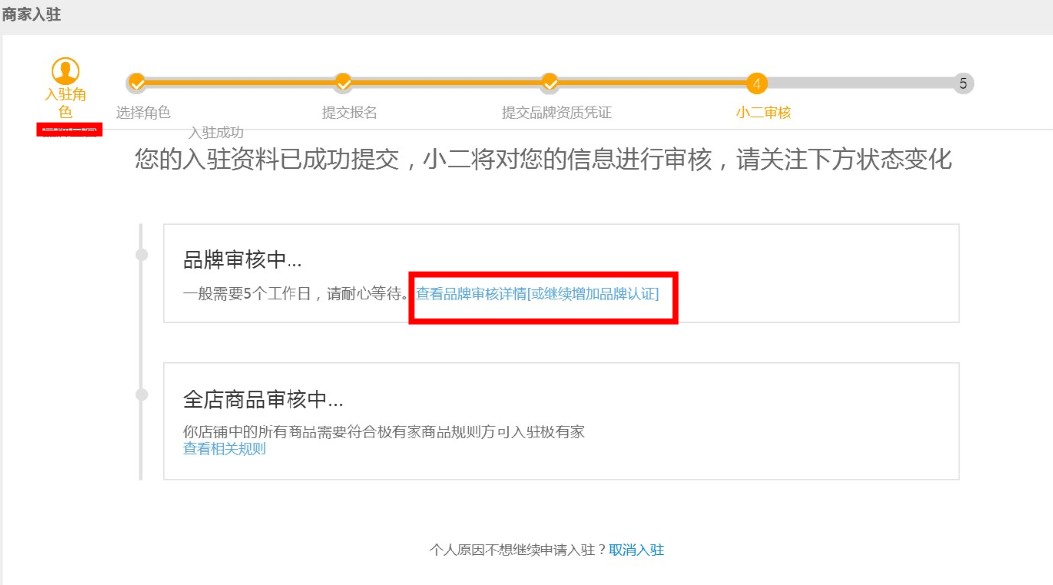This screenshot has height=585, width=1053.
Task: Click the 全店商品审核中... heading
Action: [x=263, y=400]
